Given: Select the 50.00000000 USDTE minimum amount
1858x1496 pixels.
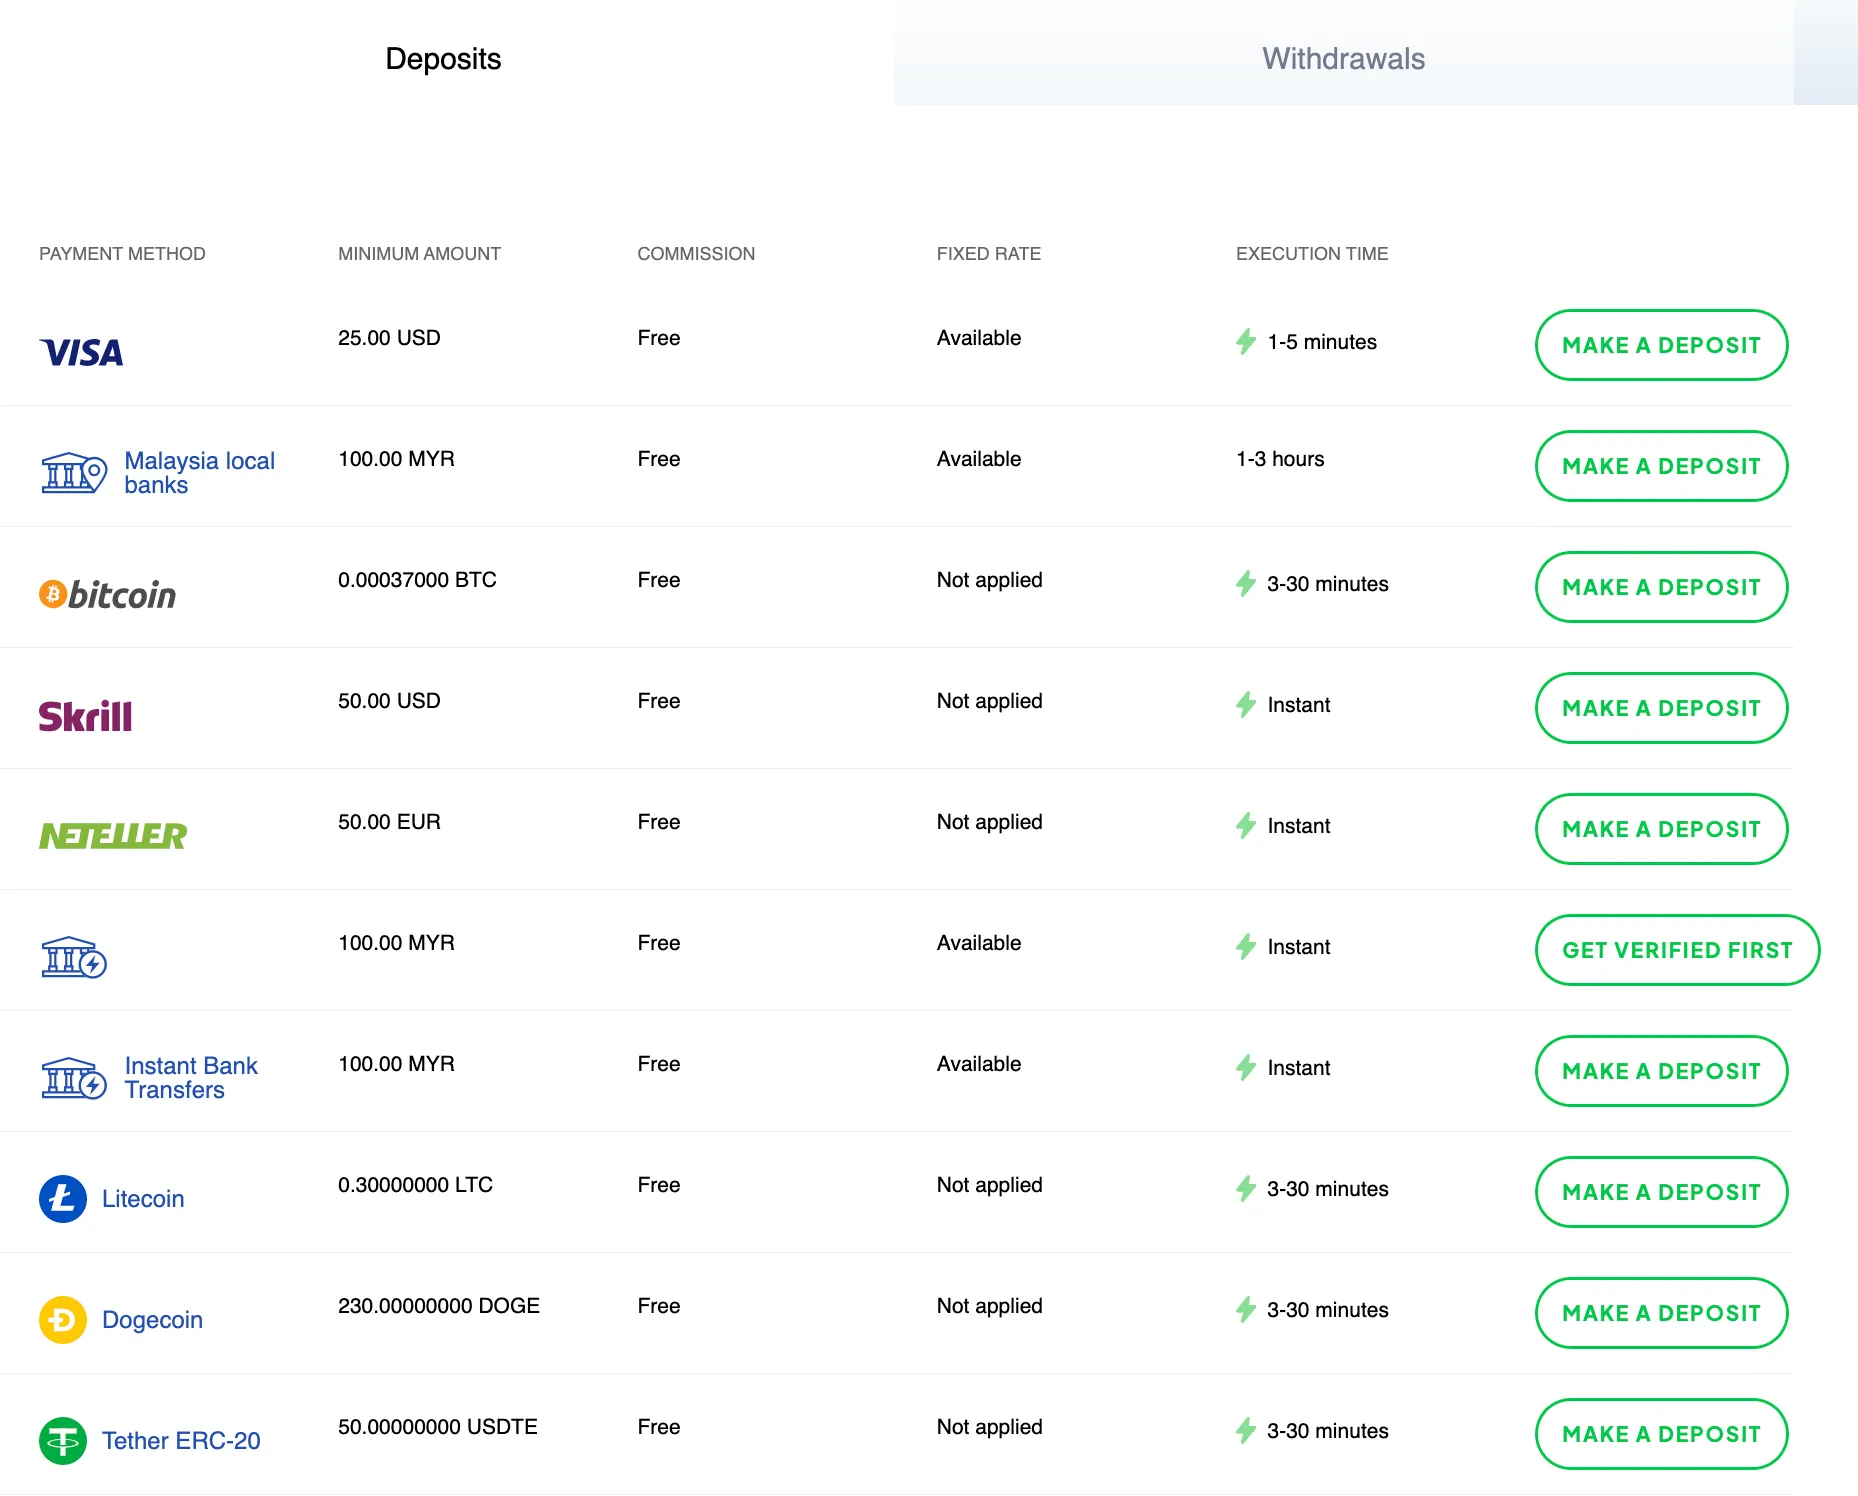Looking at the screenshot, I should tap(438, 1427).
